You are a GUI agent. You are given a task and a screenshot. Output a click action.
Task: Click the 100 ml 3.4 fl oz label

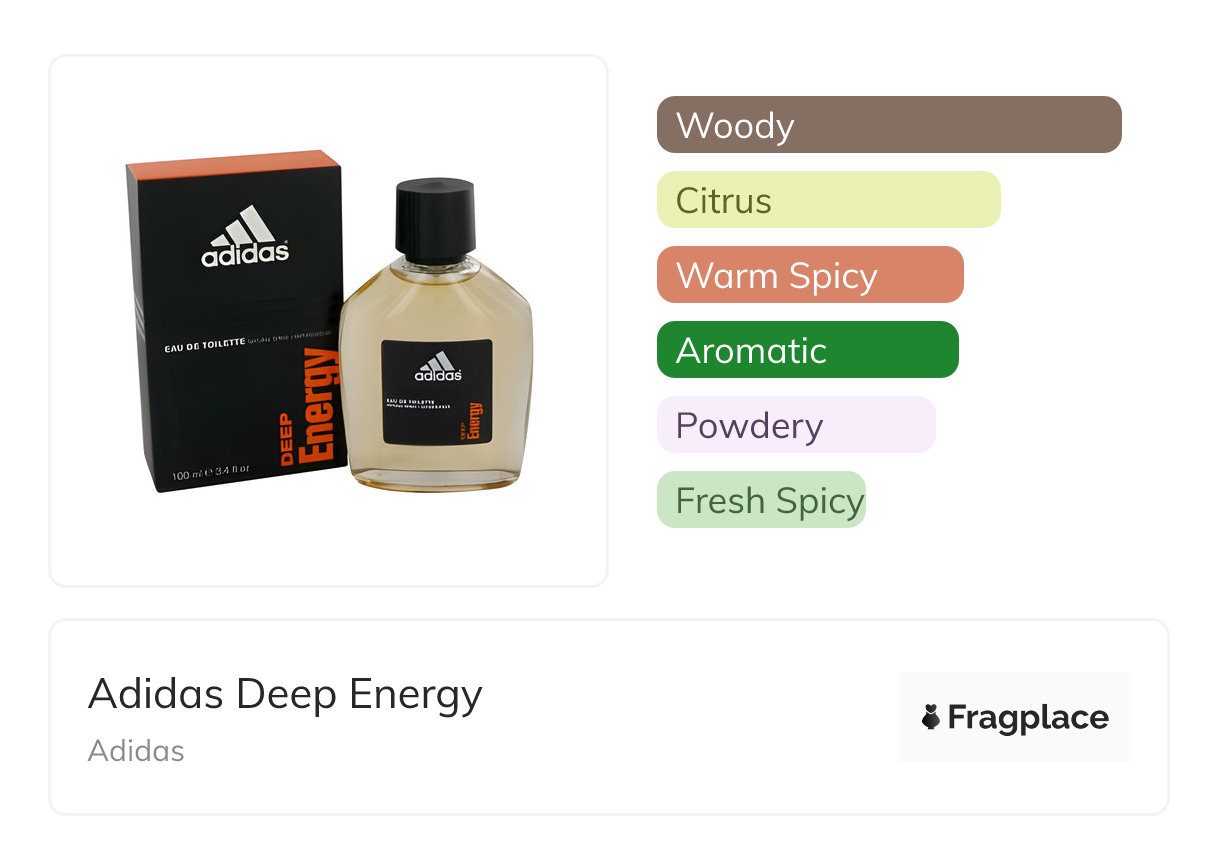click(211, 470)
